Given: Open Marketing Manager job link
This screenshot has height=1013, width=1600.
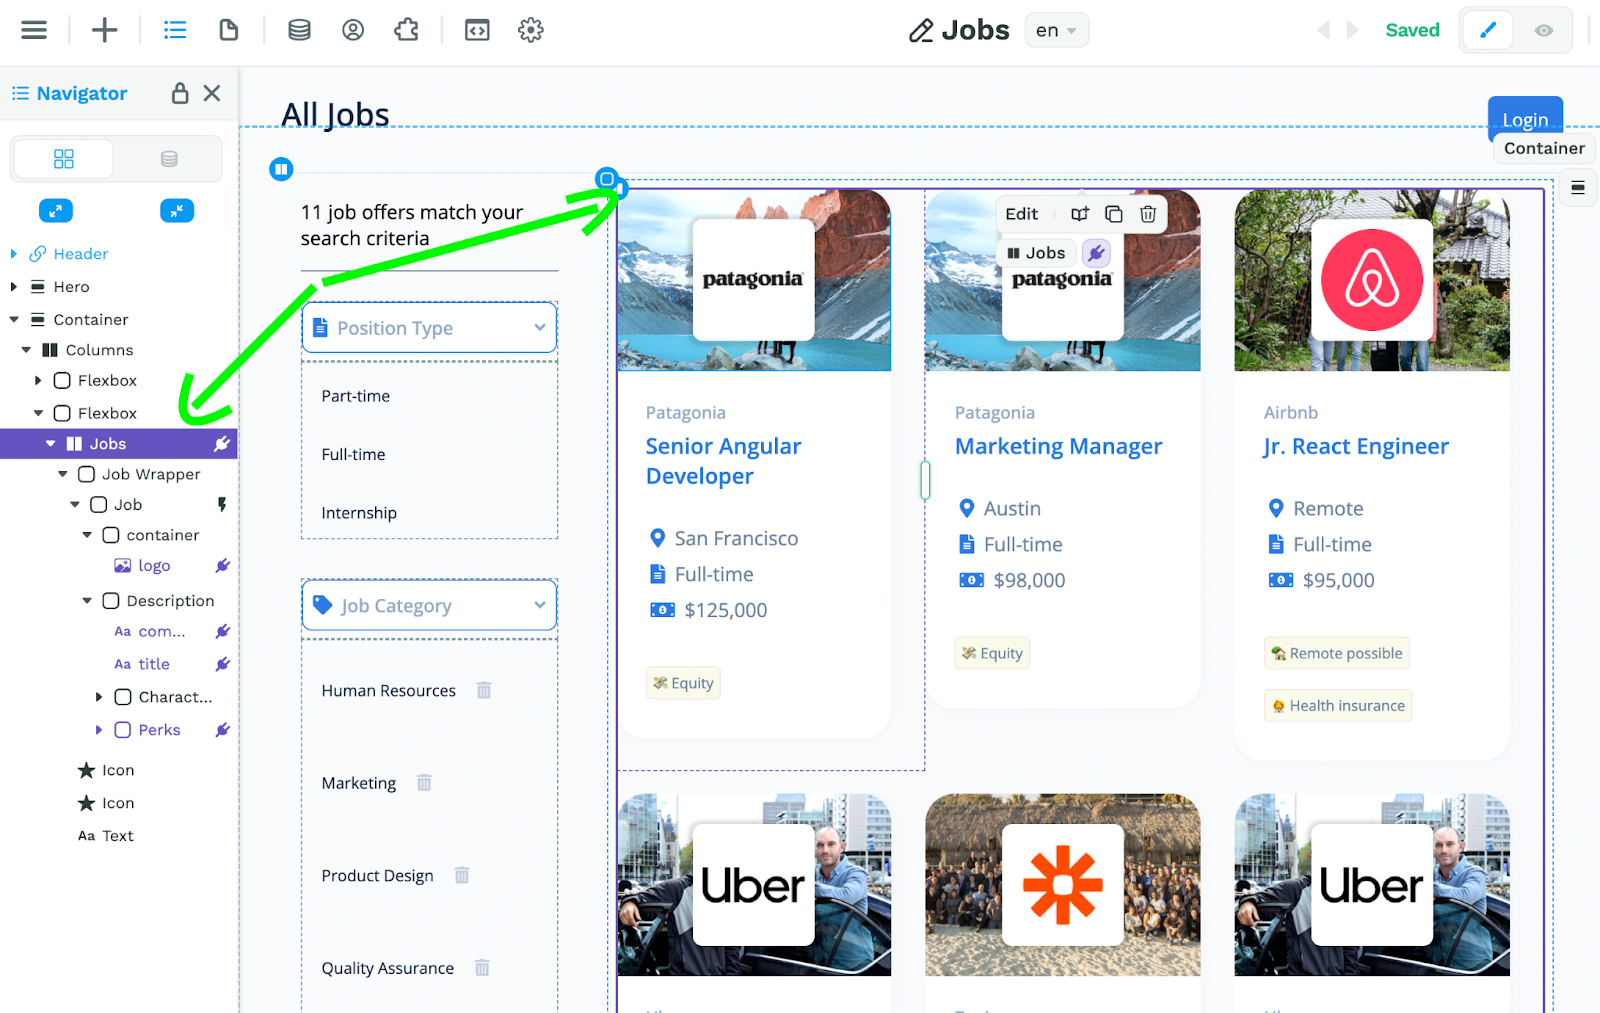Looking at the screenshot, I should (x=1058, y=446).
